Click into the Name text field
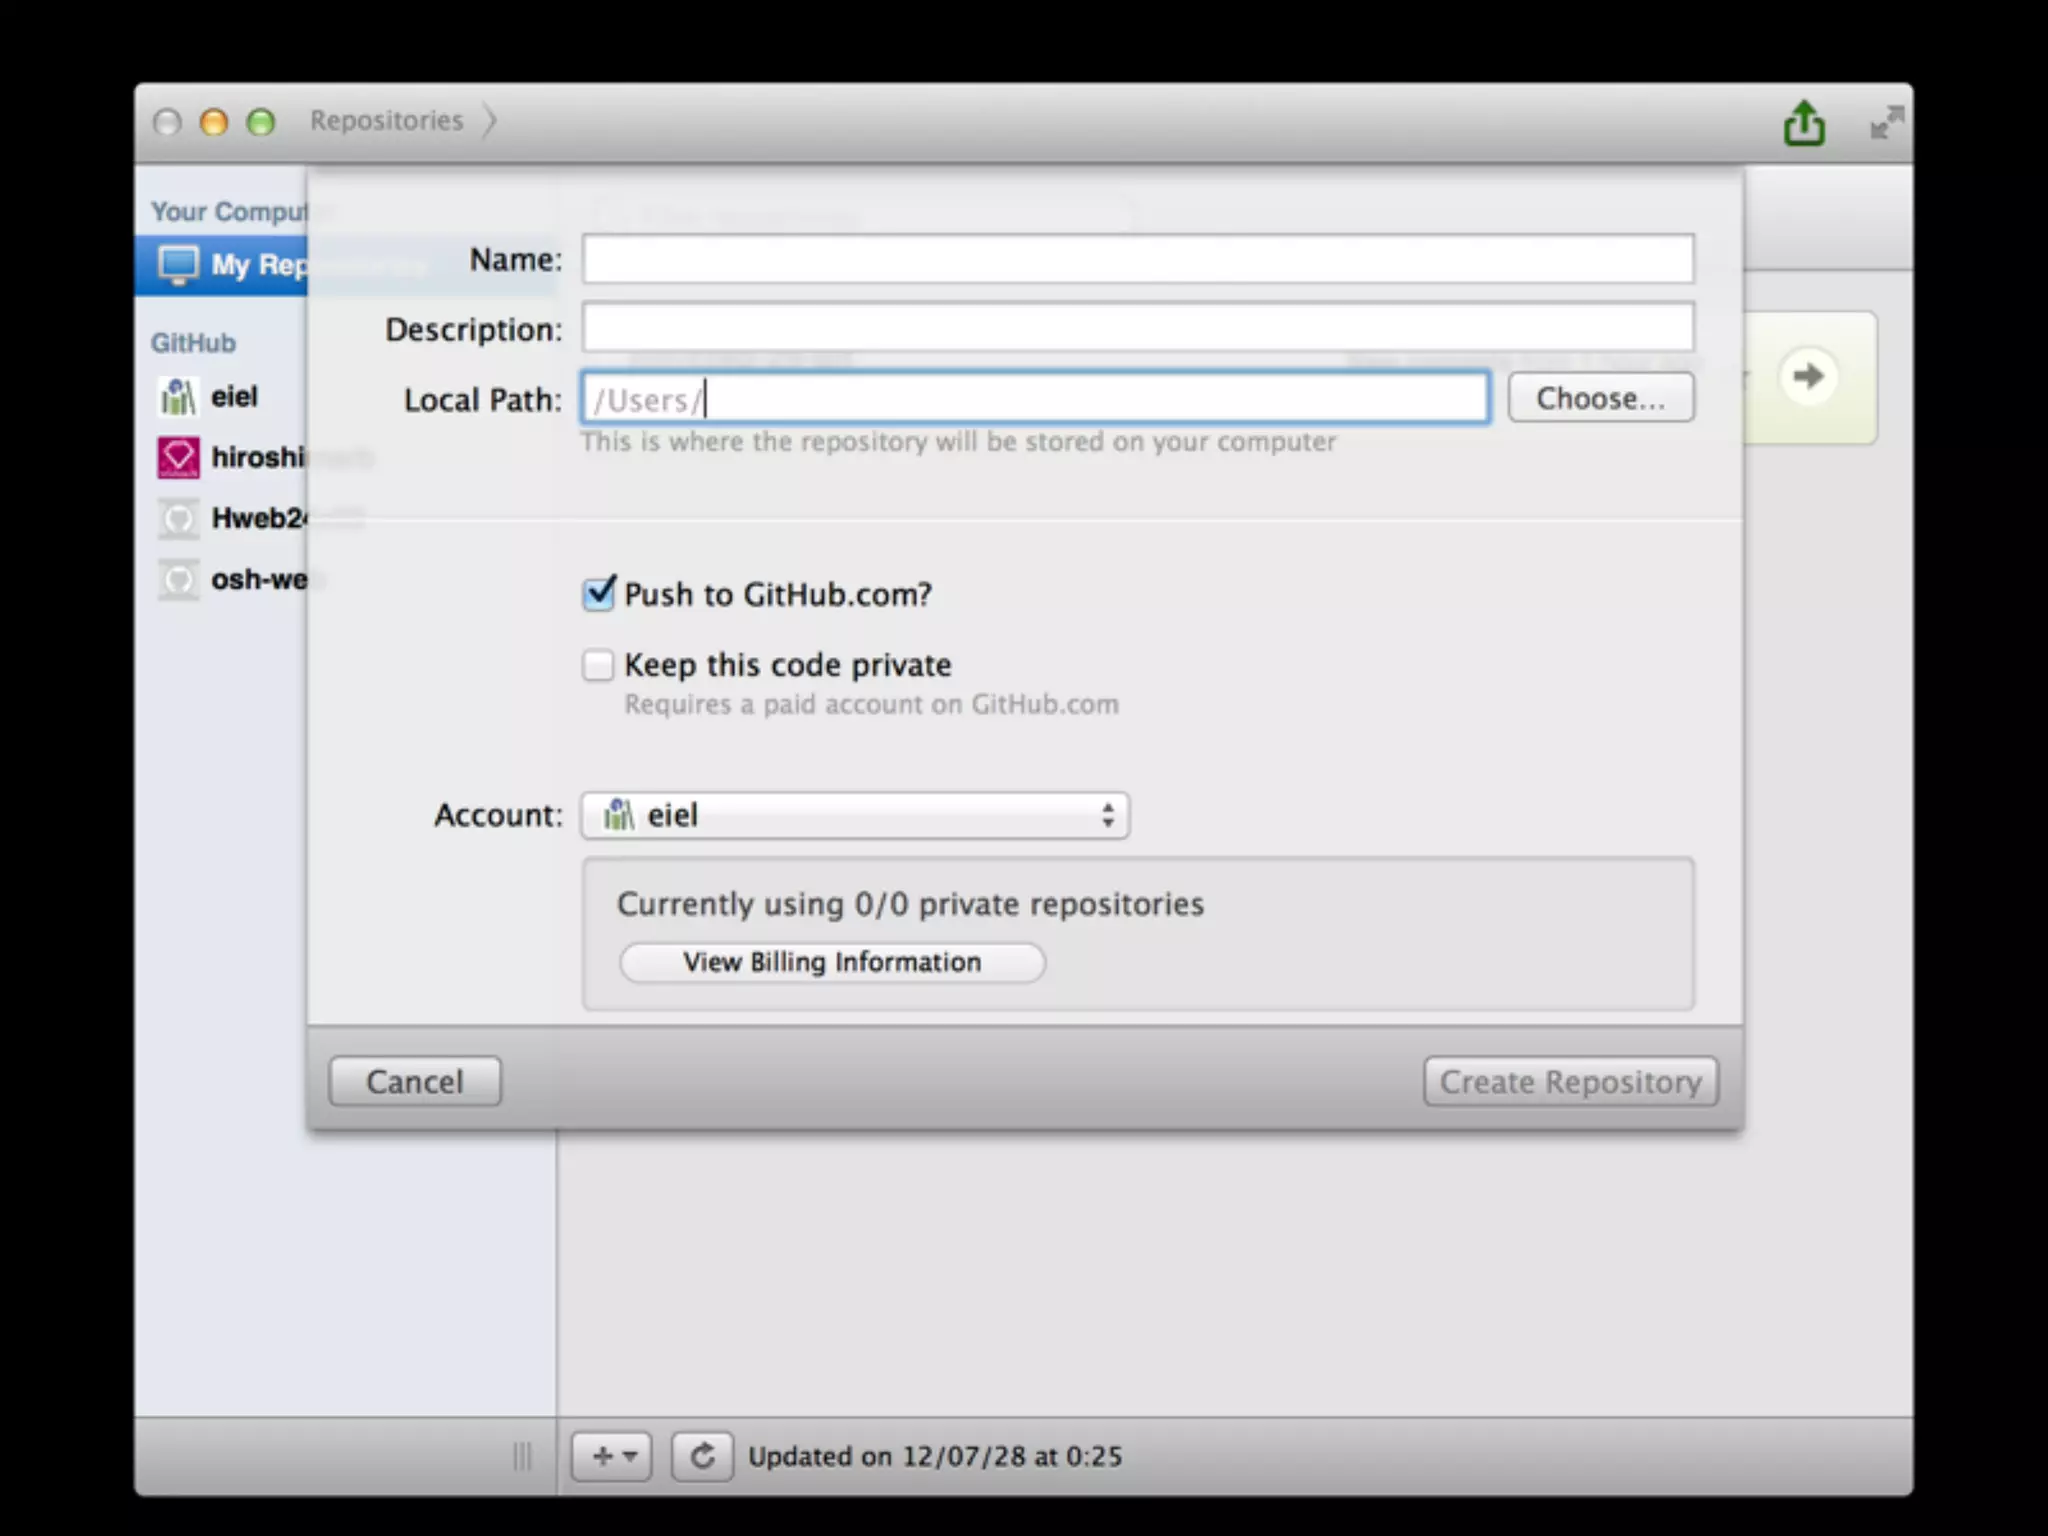Image resolution: width=2048 pixels, height=1536 pixels. [1137, 259]
